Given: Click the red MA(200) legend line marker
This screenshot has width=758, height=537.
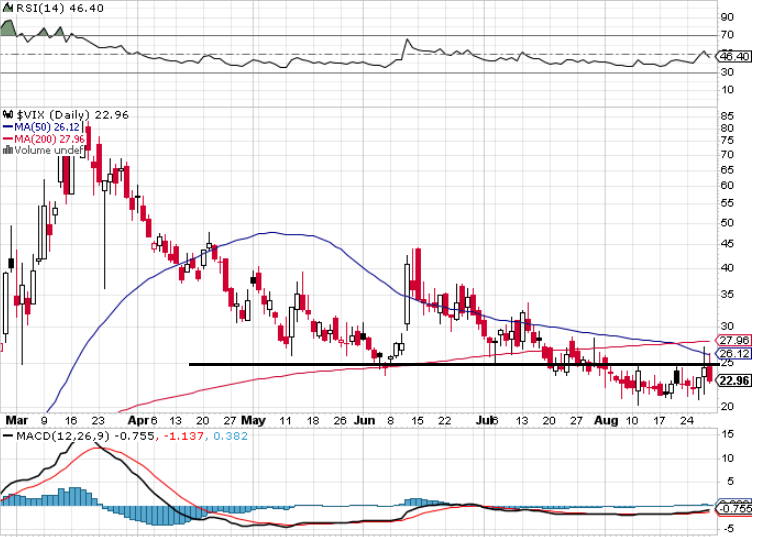Looking at the screenshot, I should pos(8,139).
